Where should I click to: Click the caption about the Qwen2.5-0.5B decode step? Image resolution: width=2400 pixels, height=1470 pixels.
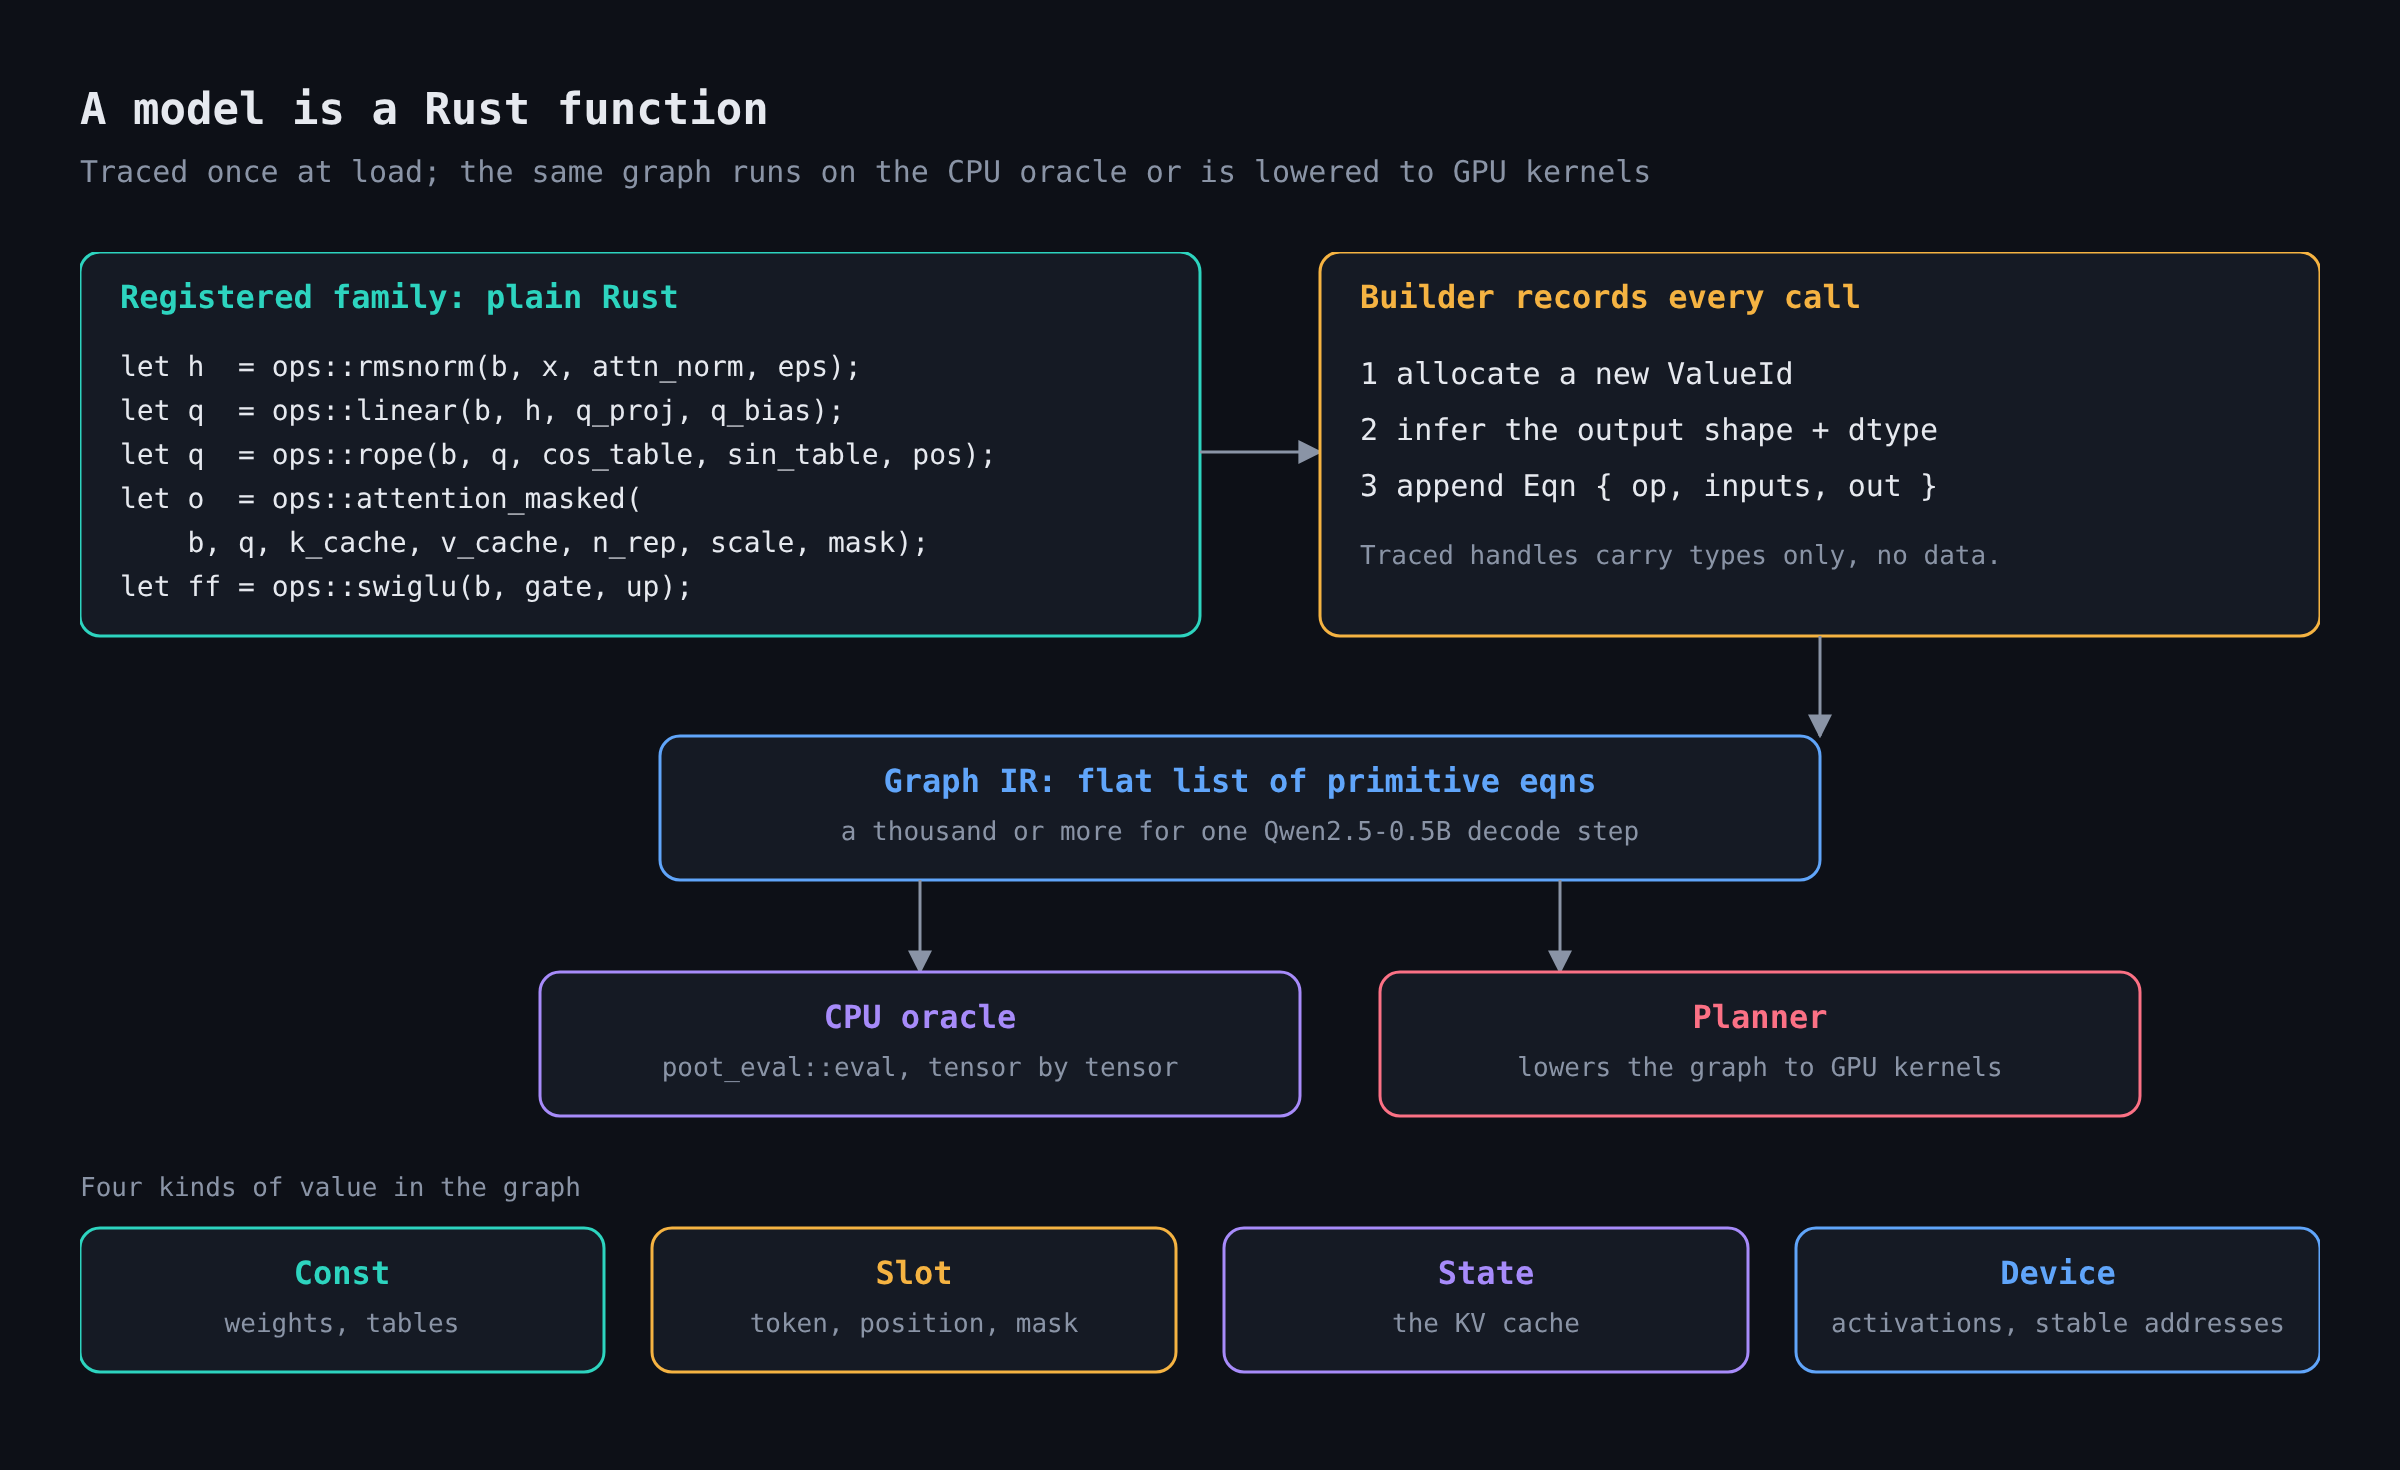1240,831
